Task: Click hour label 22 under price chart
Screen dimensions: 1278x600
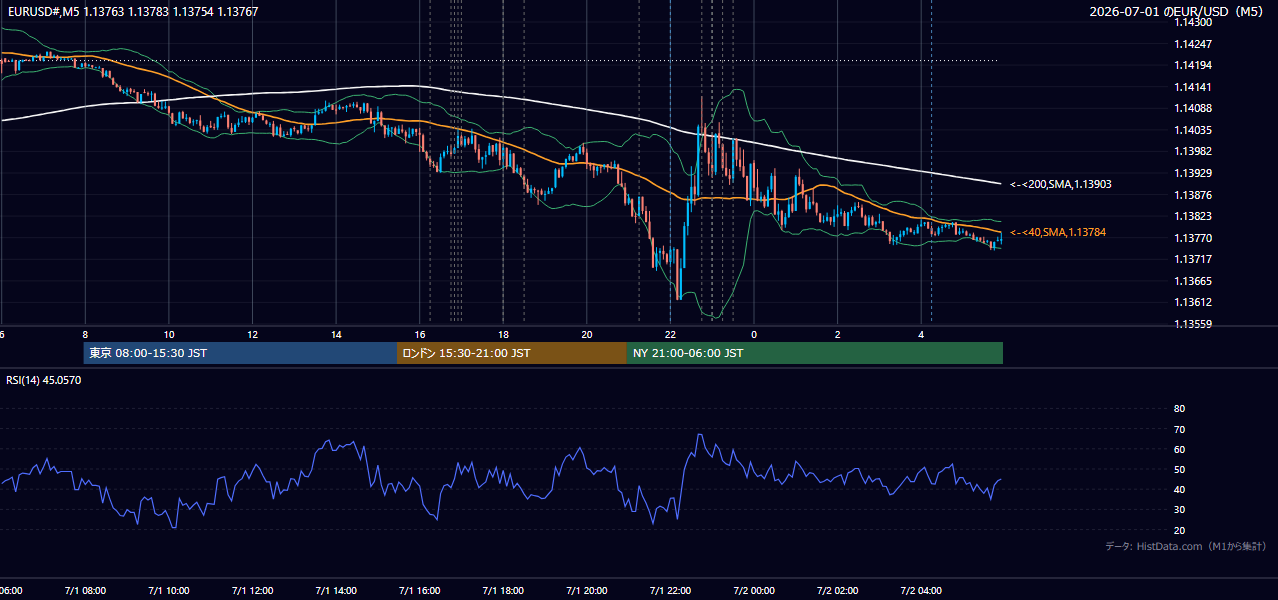Action: point(670,335)
